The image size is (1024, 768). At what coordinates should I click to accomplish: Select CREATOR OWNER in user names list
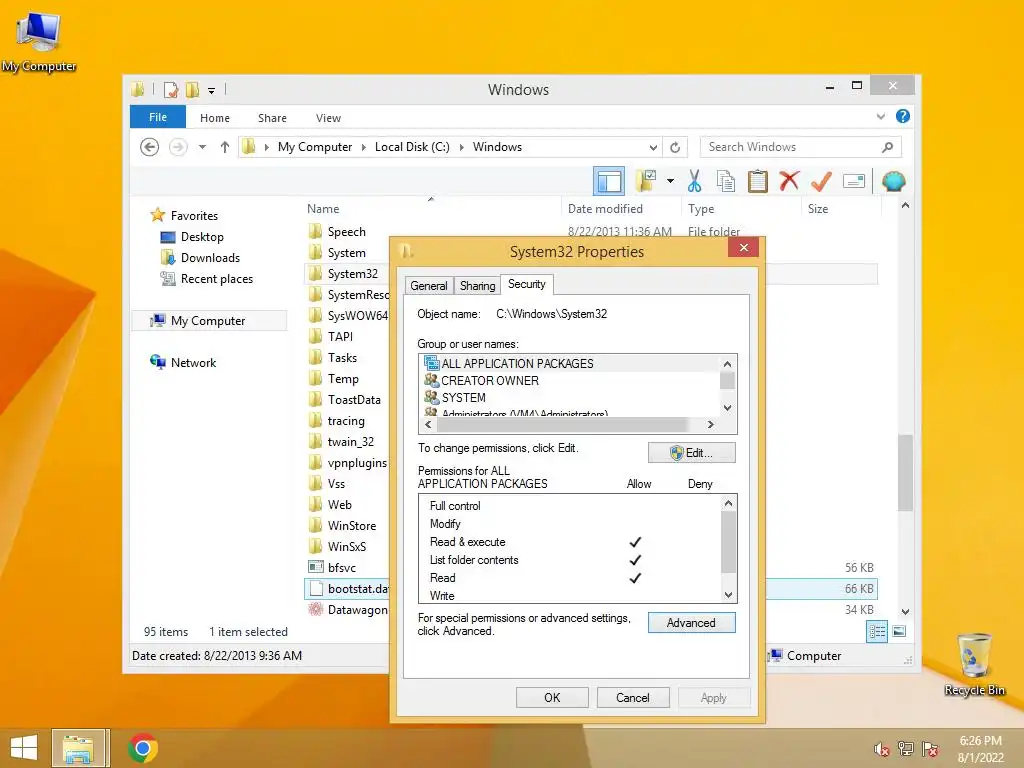point(490,381)
